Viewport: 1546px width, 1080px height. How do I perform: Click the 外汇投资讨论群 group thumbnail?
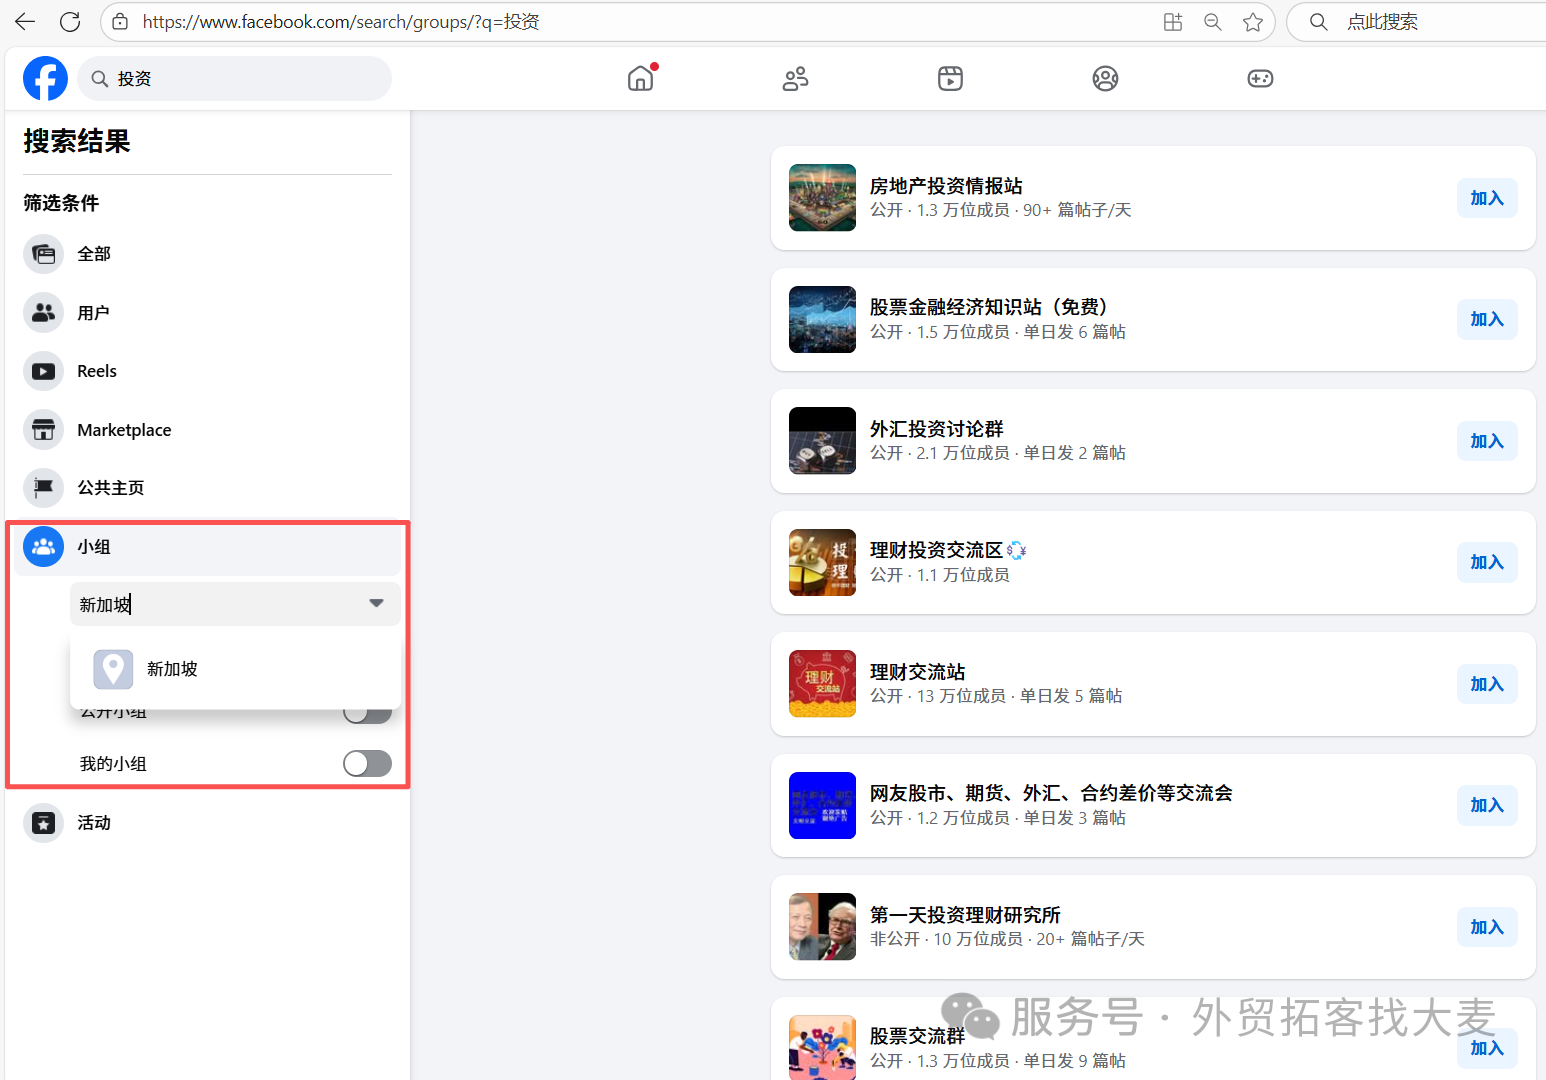click(x=822, y=441)
